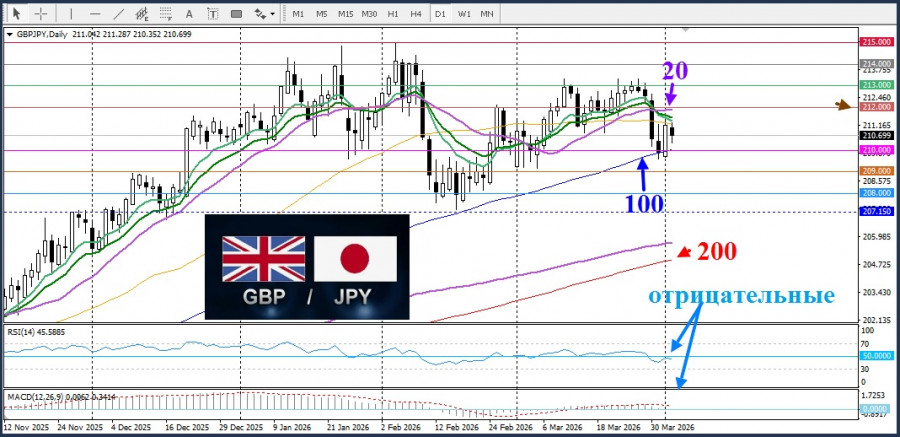Switch chart to W1 timeframe
This screenshot has height=437, width=900.
pyautogui.click(x=465, y=13)
